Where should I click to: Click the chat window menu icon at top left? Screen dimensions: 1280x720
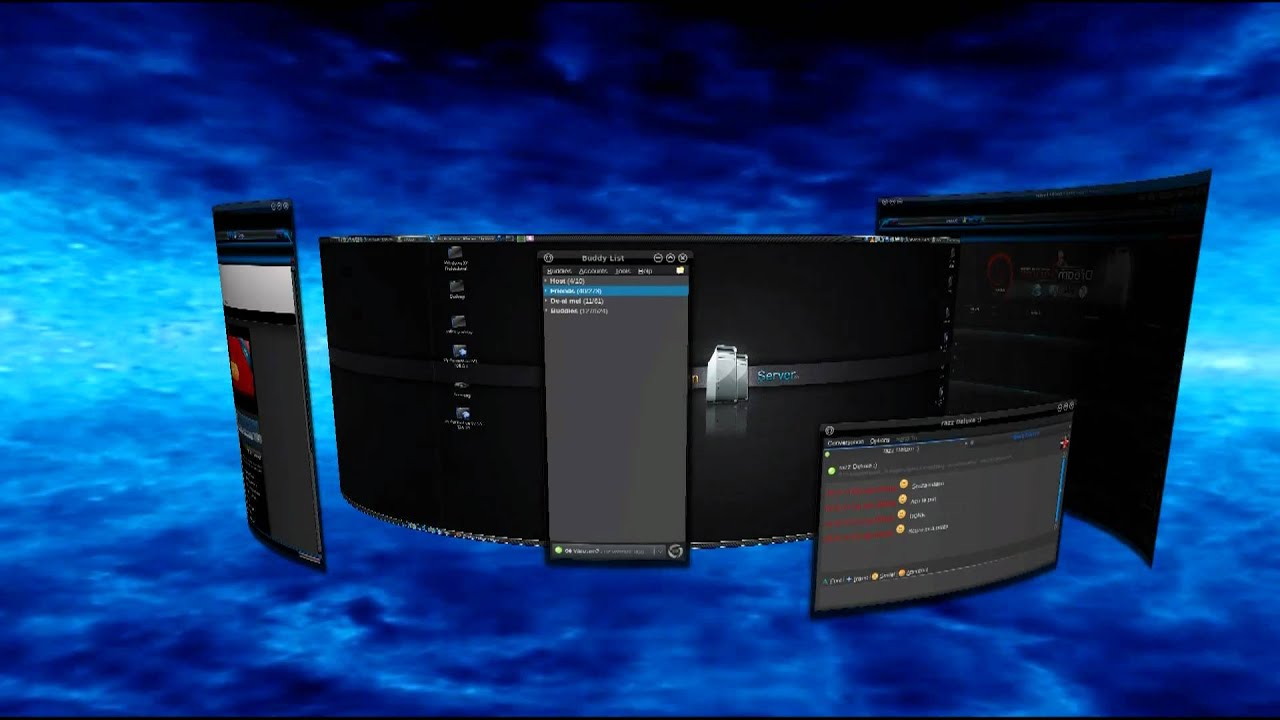829,431
